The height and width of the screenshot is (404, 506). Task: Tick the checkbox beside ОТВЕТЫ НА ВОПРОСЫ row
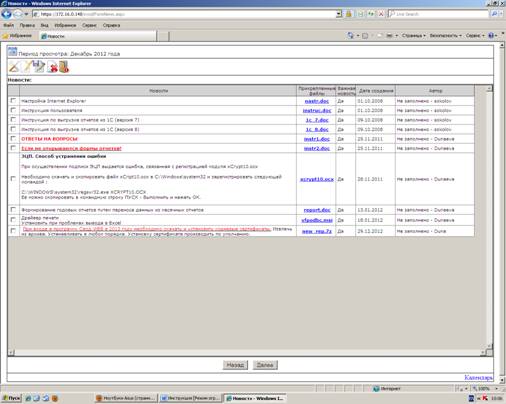click(x=13, y=138)
